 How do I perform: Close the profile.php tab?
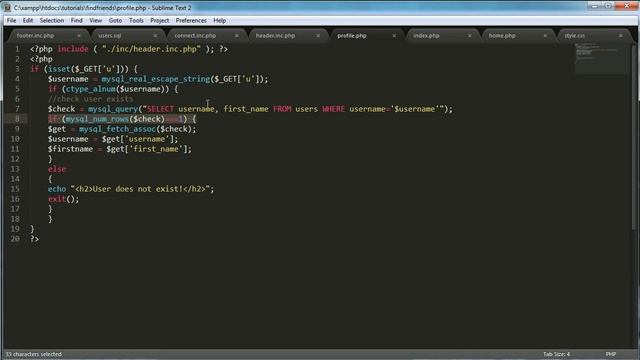(x=394, y=36)
